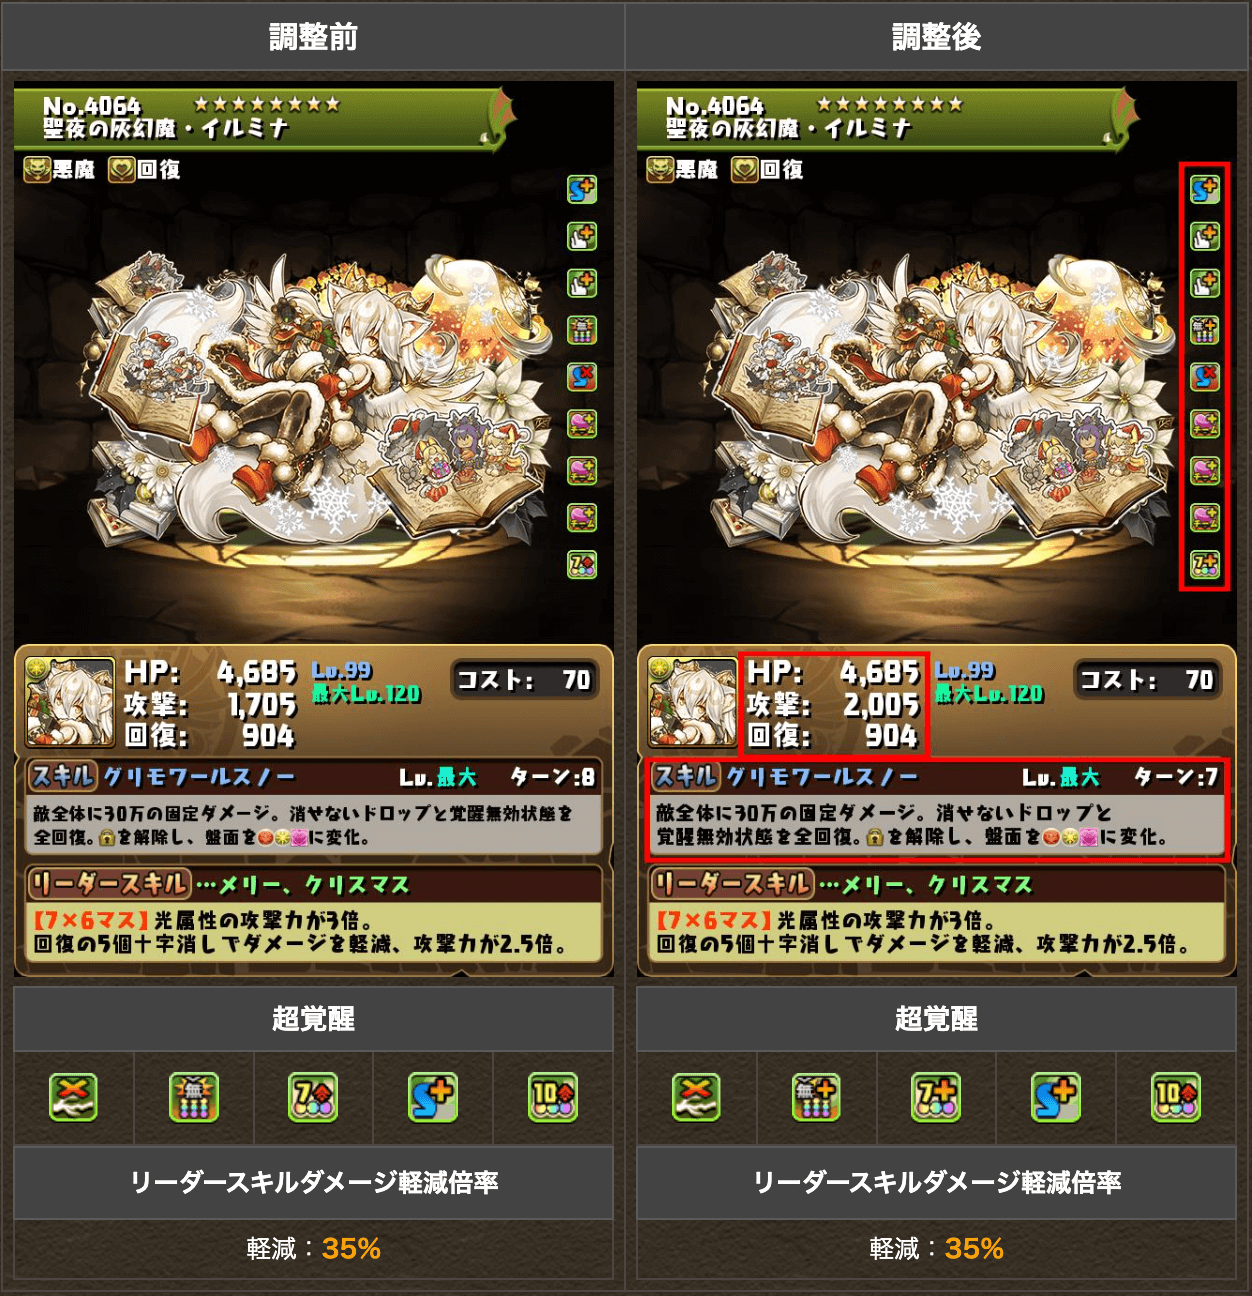Select the 10-combo super awakening icon in the 調整後 panel
The width and height of the screenshot is (1252, 1296).
point(1176,1097)
